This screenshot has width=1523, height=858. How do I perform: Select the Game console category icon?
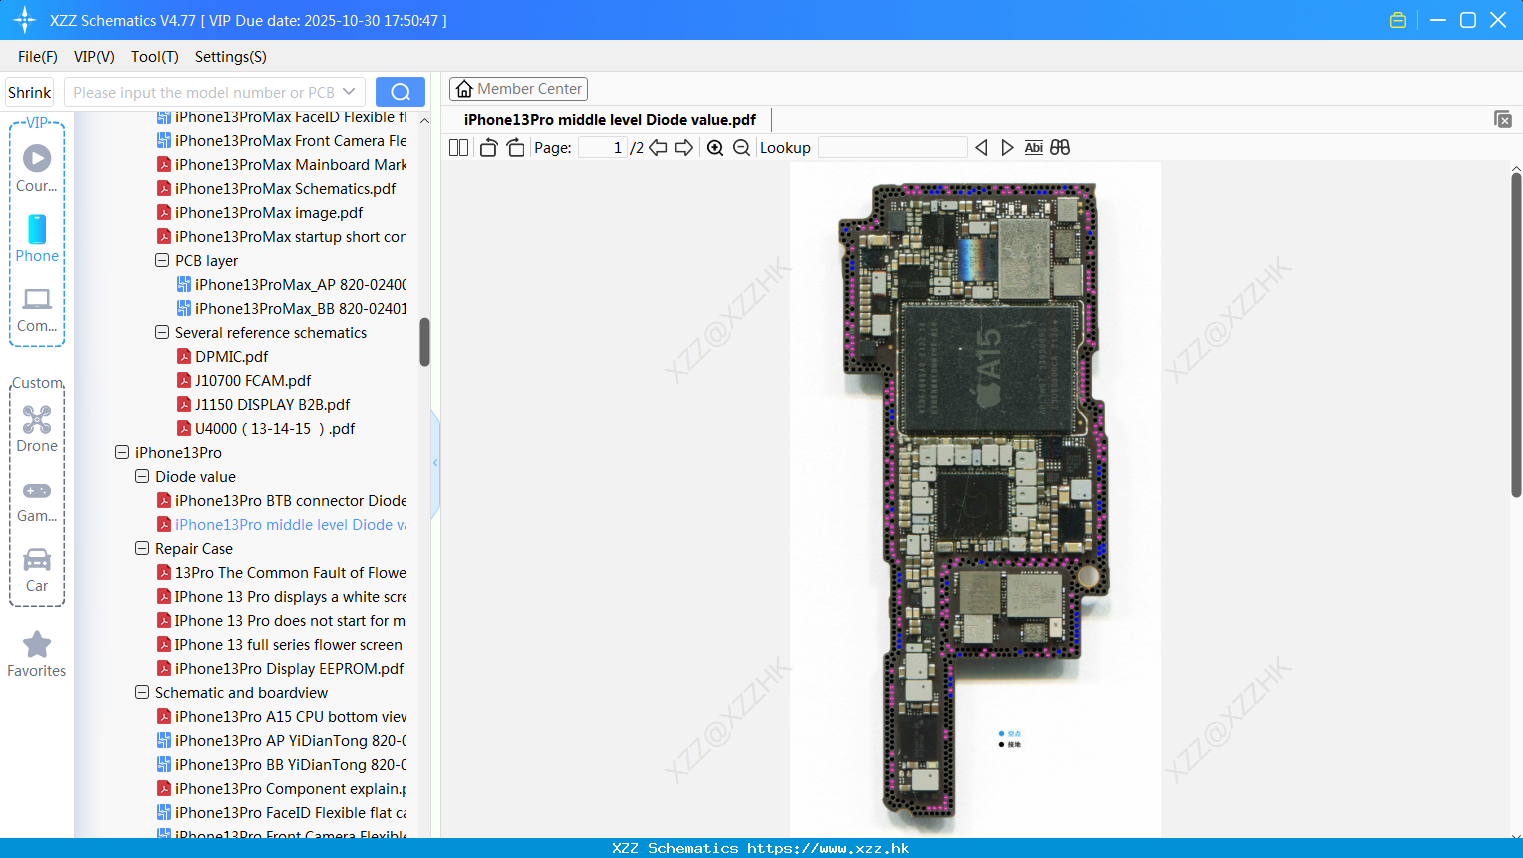click(37, 500)
